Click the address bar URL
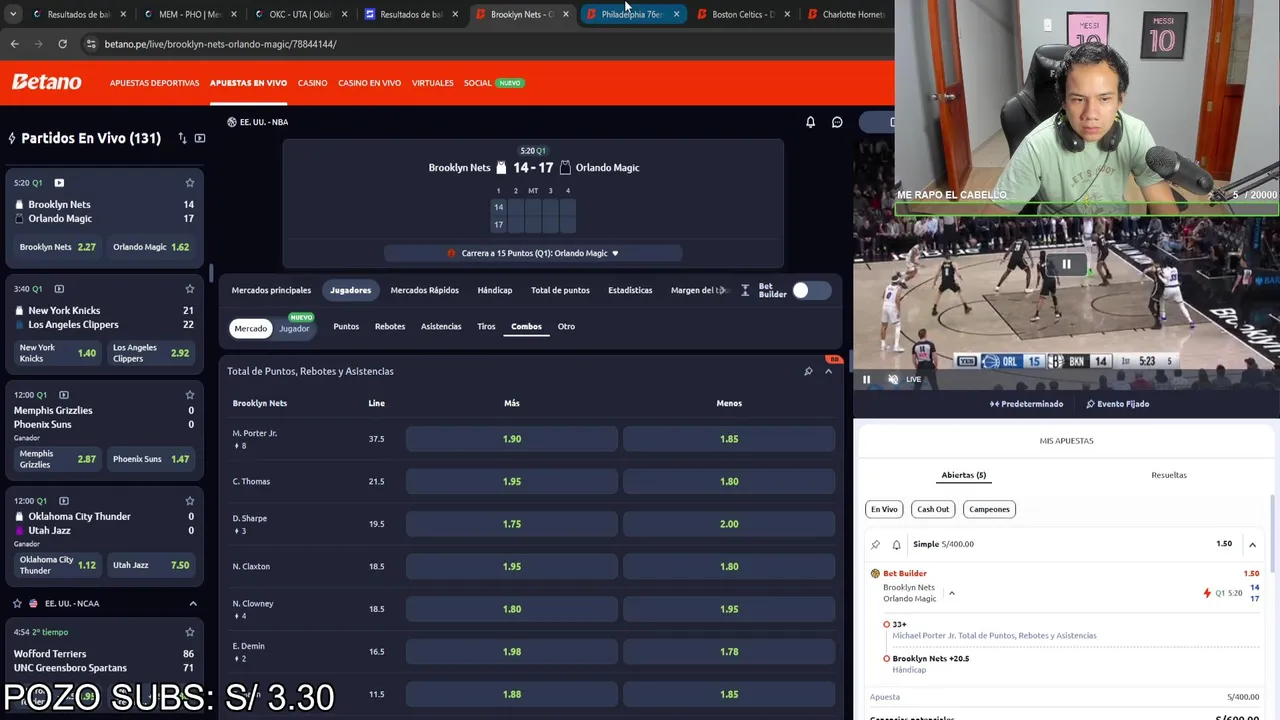 click(220, 44)
